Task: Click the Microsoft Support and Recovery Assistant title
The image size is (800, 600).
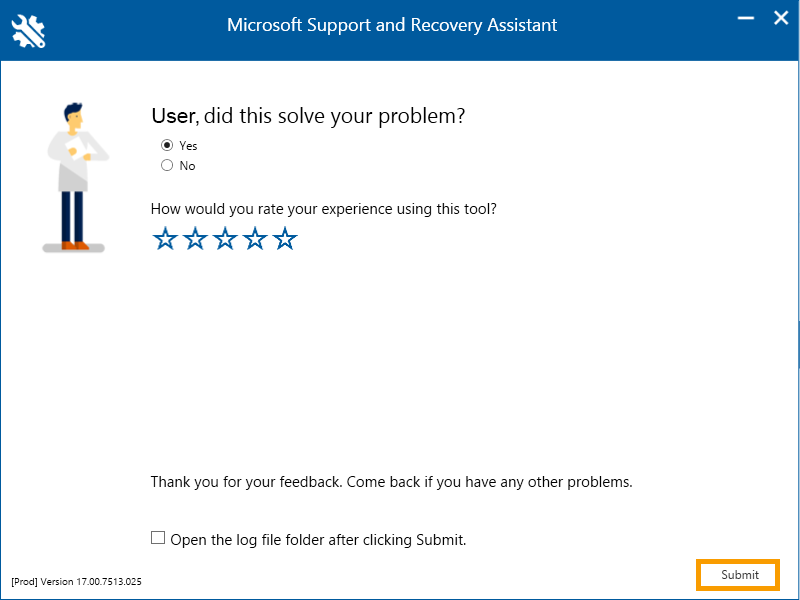Action: (392, 25)
